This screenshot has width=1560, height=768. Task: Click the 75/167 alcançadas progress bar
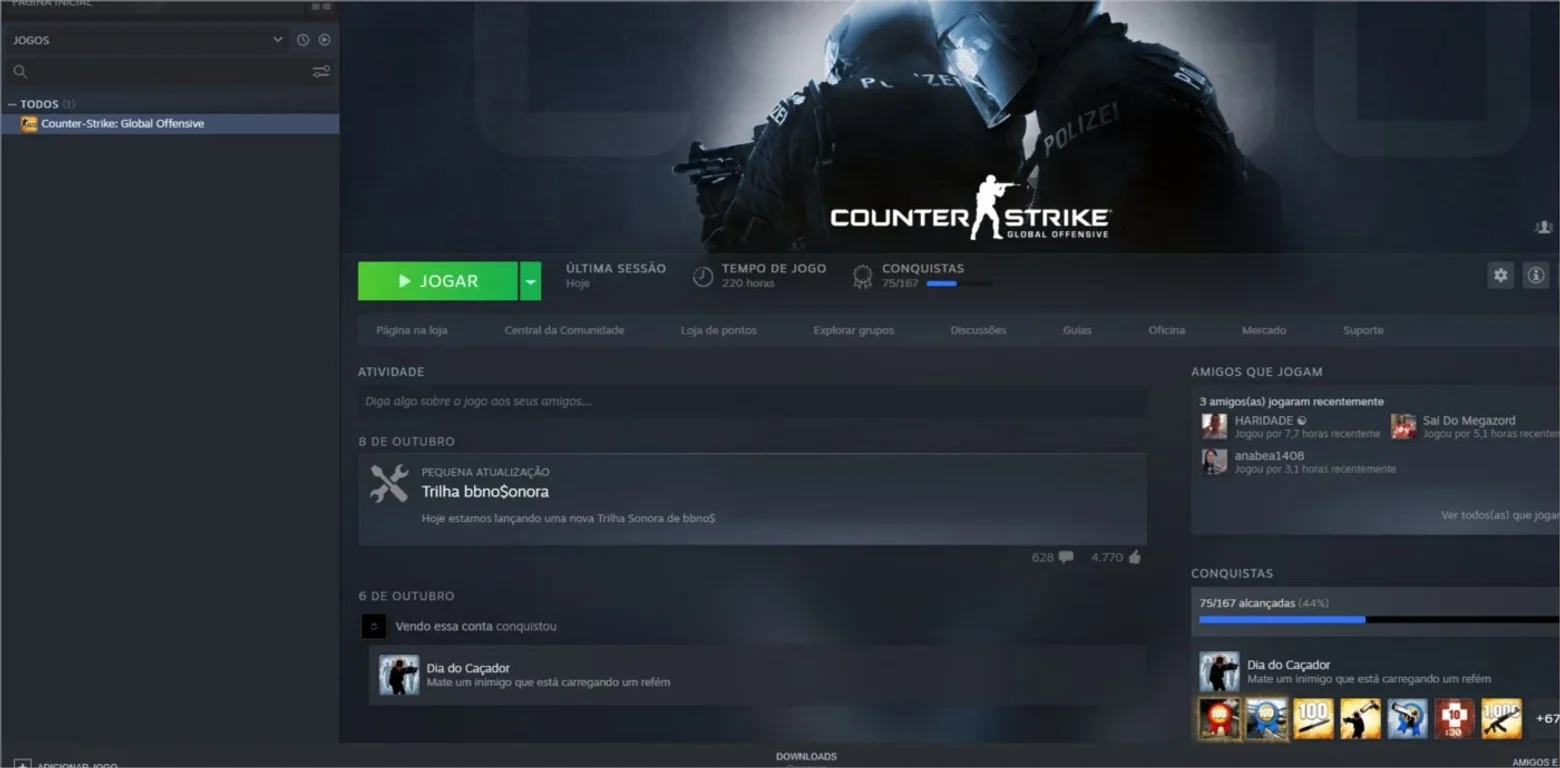tap(1379, 620)
